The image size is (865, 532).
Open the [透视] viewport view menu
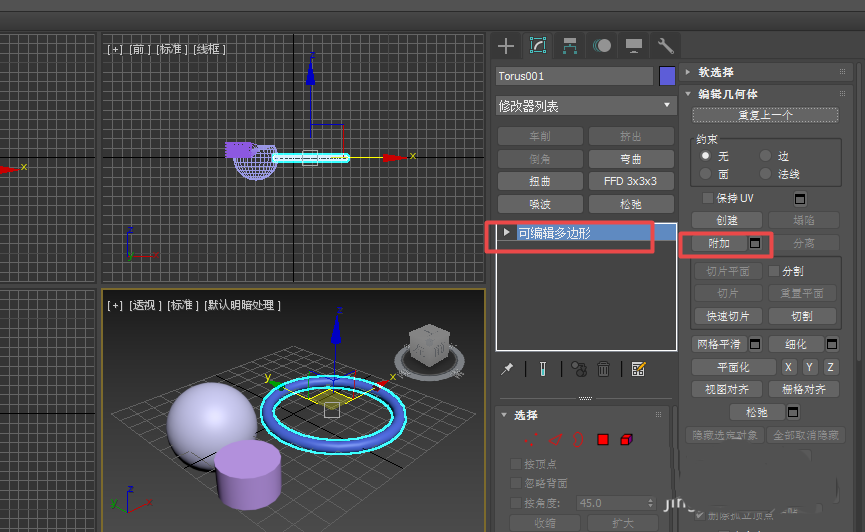click(x=145, y=305)
